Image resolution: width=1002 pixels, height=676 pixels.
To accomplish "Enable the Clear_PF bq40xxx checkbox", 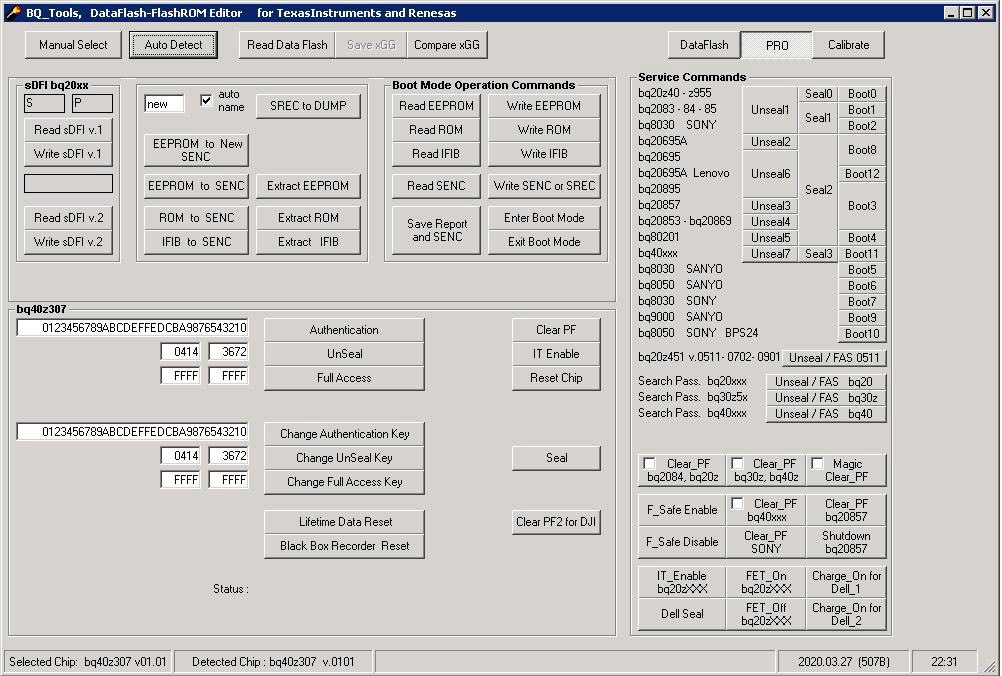I will [x=737, y=503].
